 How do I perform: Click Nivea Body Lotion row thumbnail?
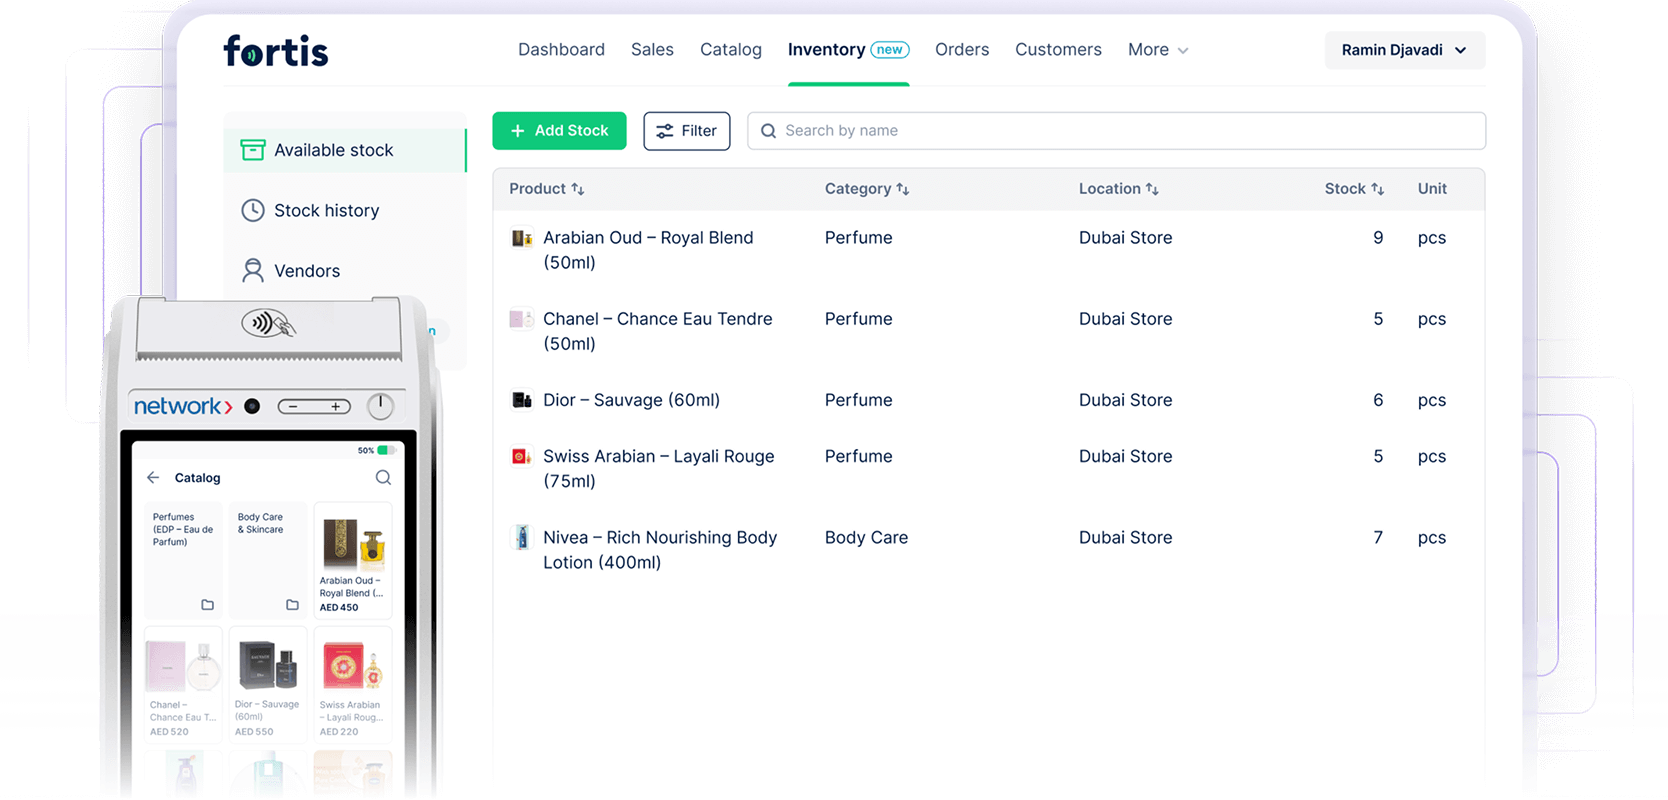pyautogui.click(x=521, y=537)
